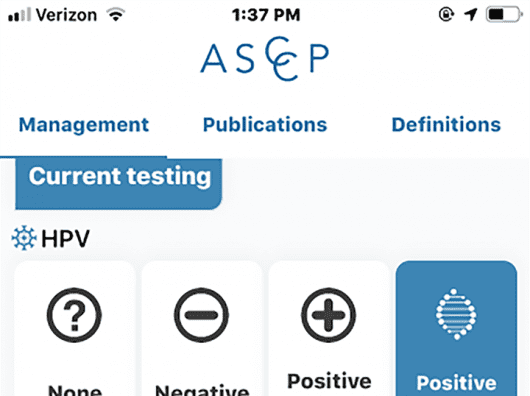Switch to the Publications tab
530x396 pixels.
click(265, 124)
